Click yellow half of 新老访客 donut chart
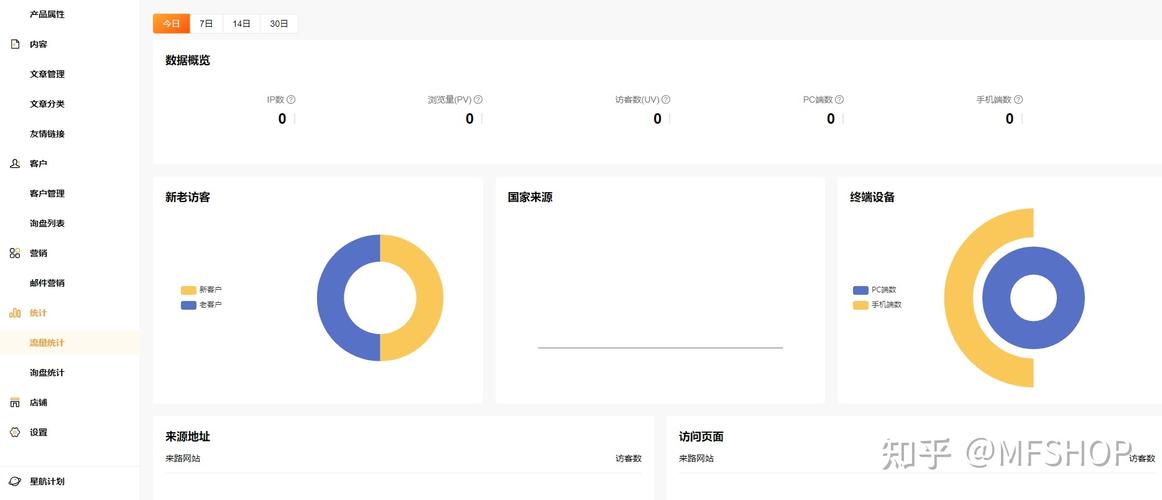This screenshot has height=500, width=1162. pos(430,298)
